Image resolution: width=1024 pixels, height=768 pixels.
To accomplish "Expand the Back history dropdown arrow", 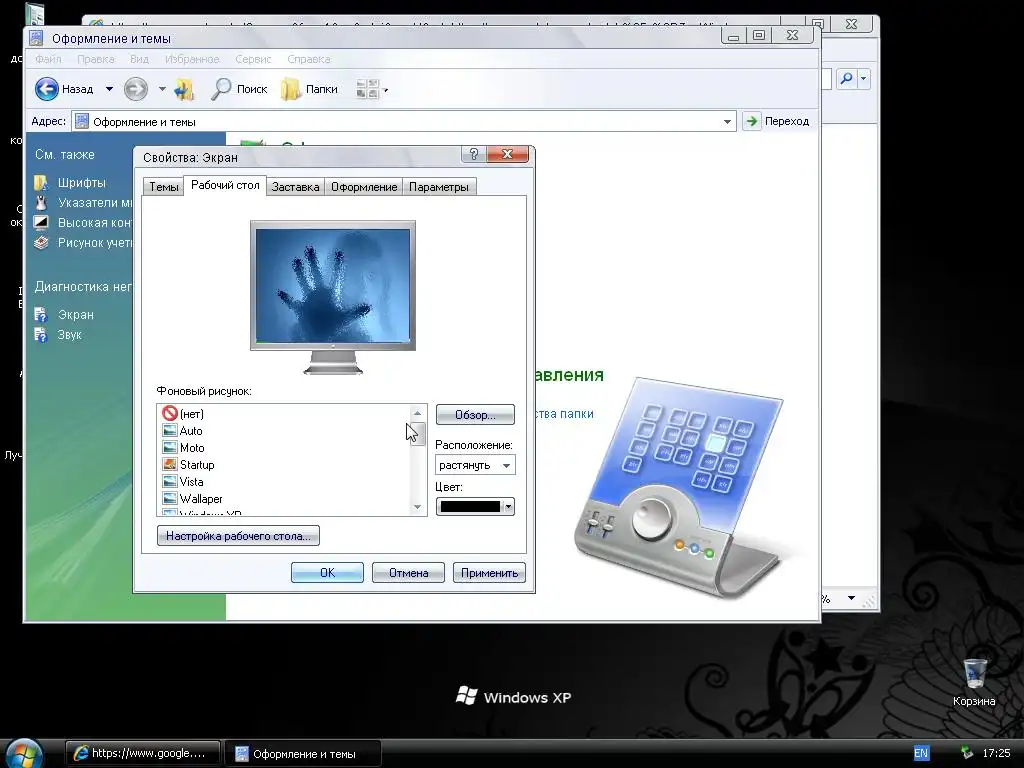I will [110, 89].
